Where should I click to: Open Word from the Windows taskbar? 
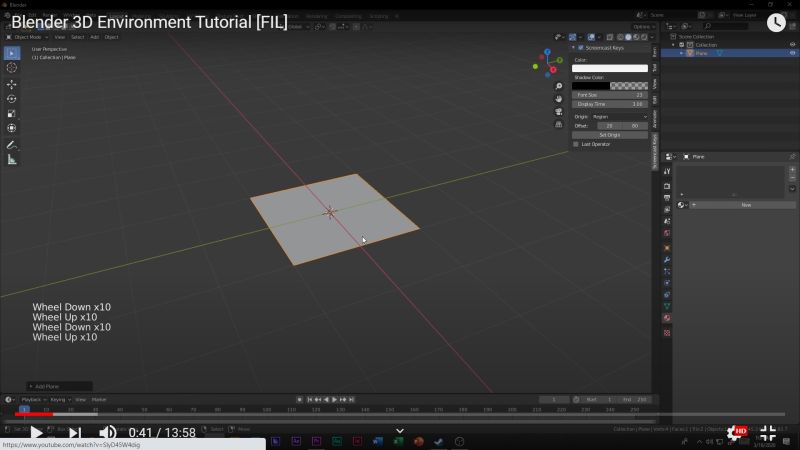(378, 442)
